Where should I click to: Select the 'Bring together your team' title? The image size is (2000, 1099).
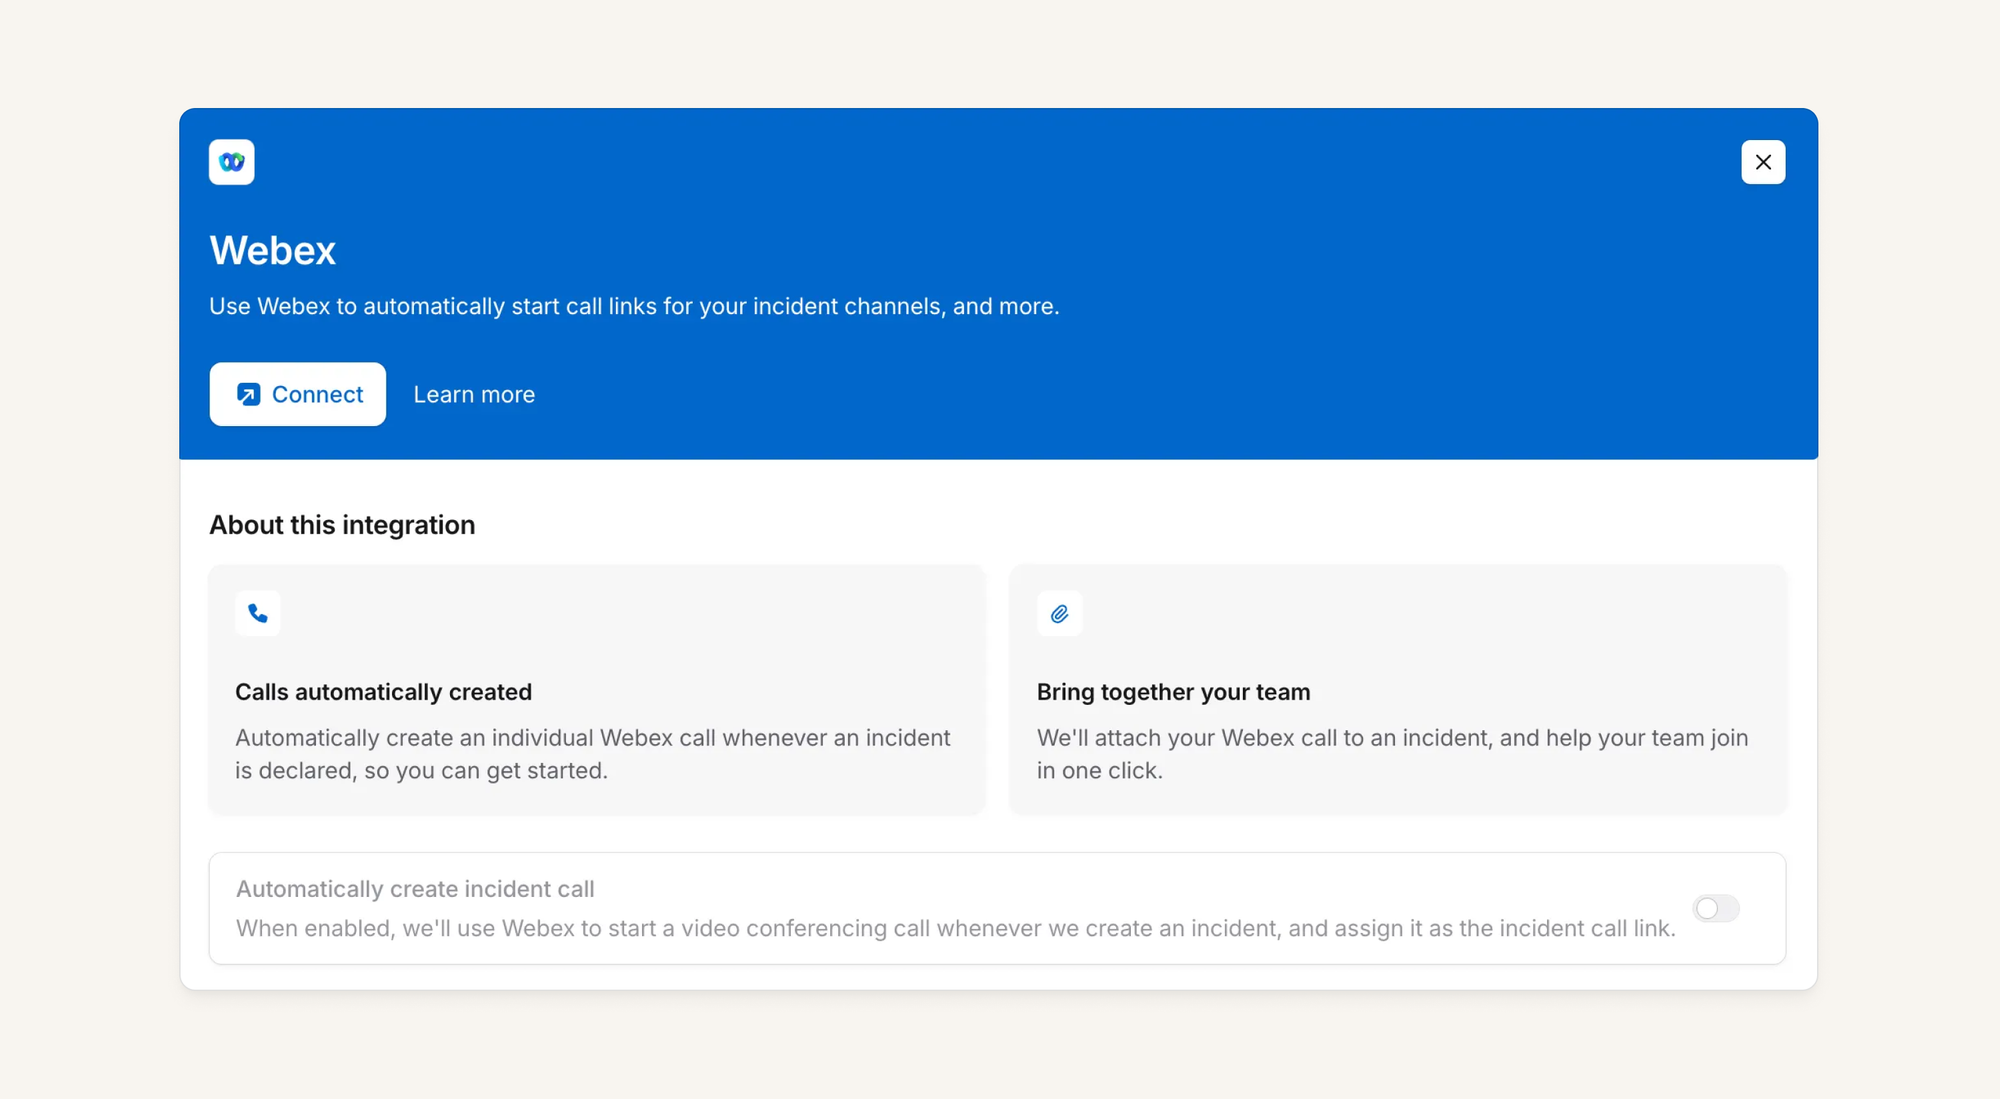(1173, 692)
